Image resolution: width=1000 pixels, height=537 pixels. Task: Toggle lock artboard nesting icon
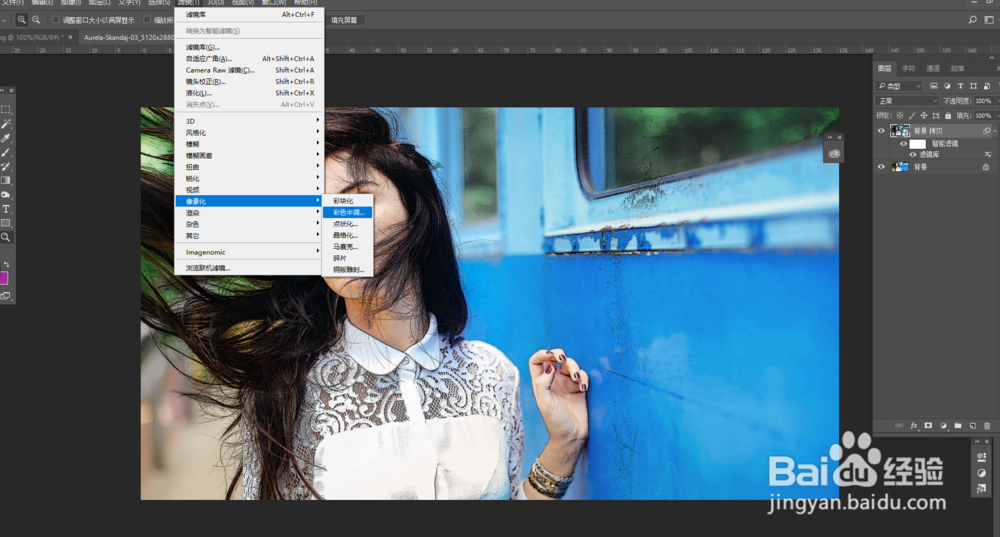[936, 115]
